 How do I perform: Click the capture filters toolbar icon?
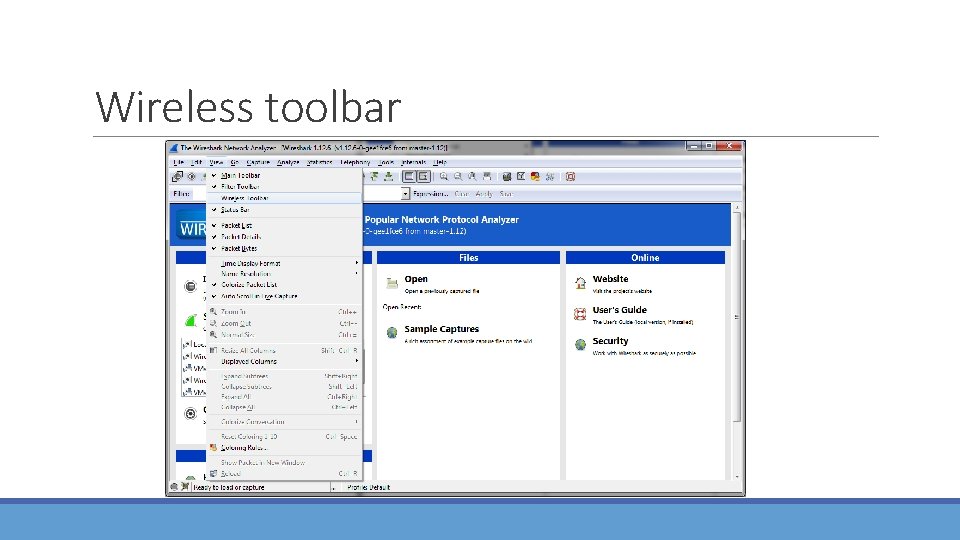pyautogui.click(x=507, y=176)
